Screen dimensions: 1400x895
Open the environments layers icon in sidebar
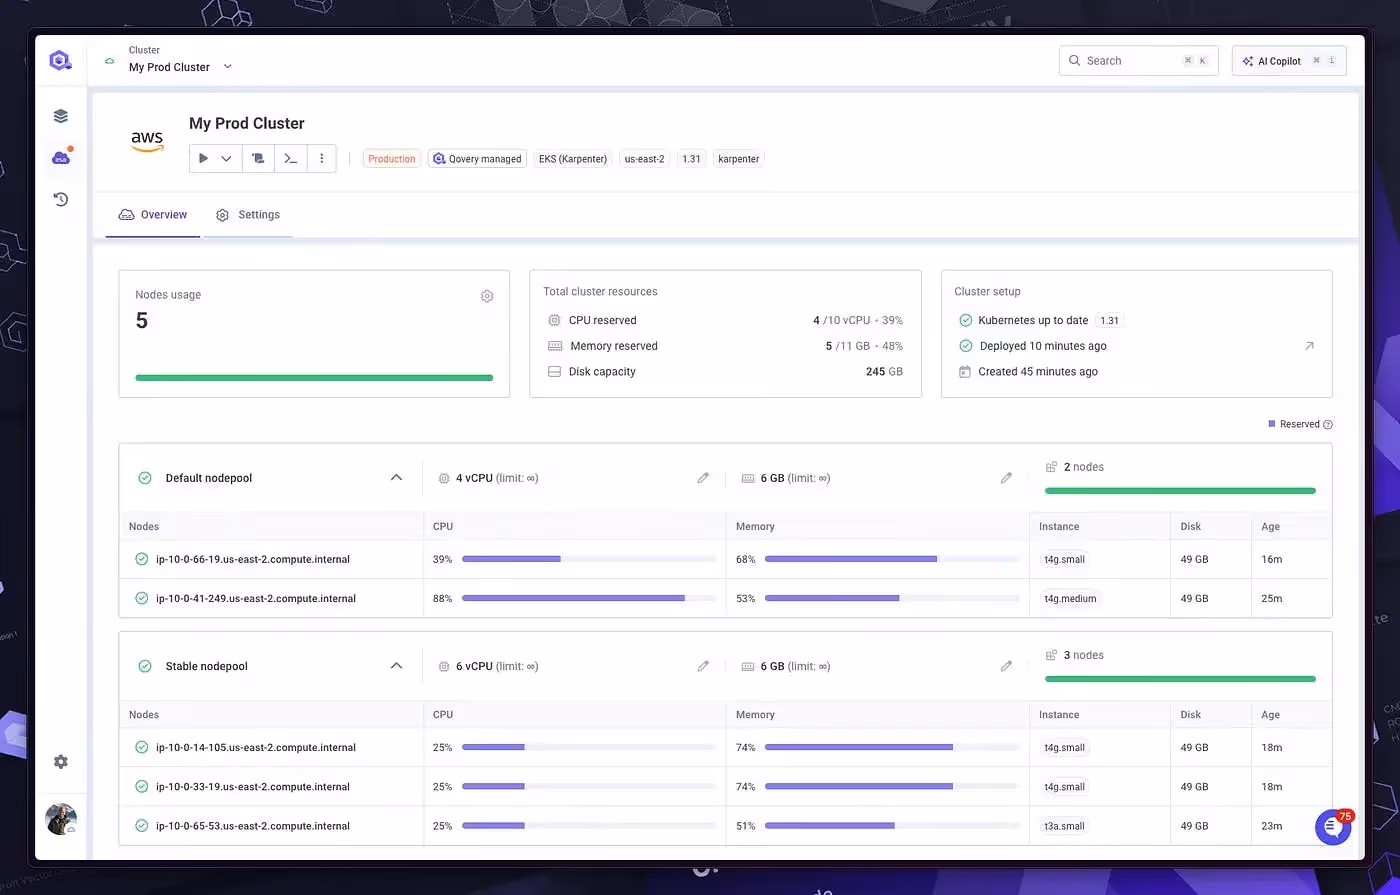pos(61,116)
